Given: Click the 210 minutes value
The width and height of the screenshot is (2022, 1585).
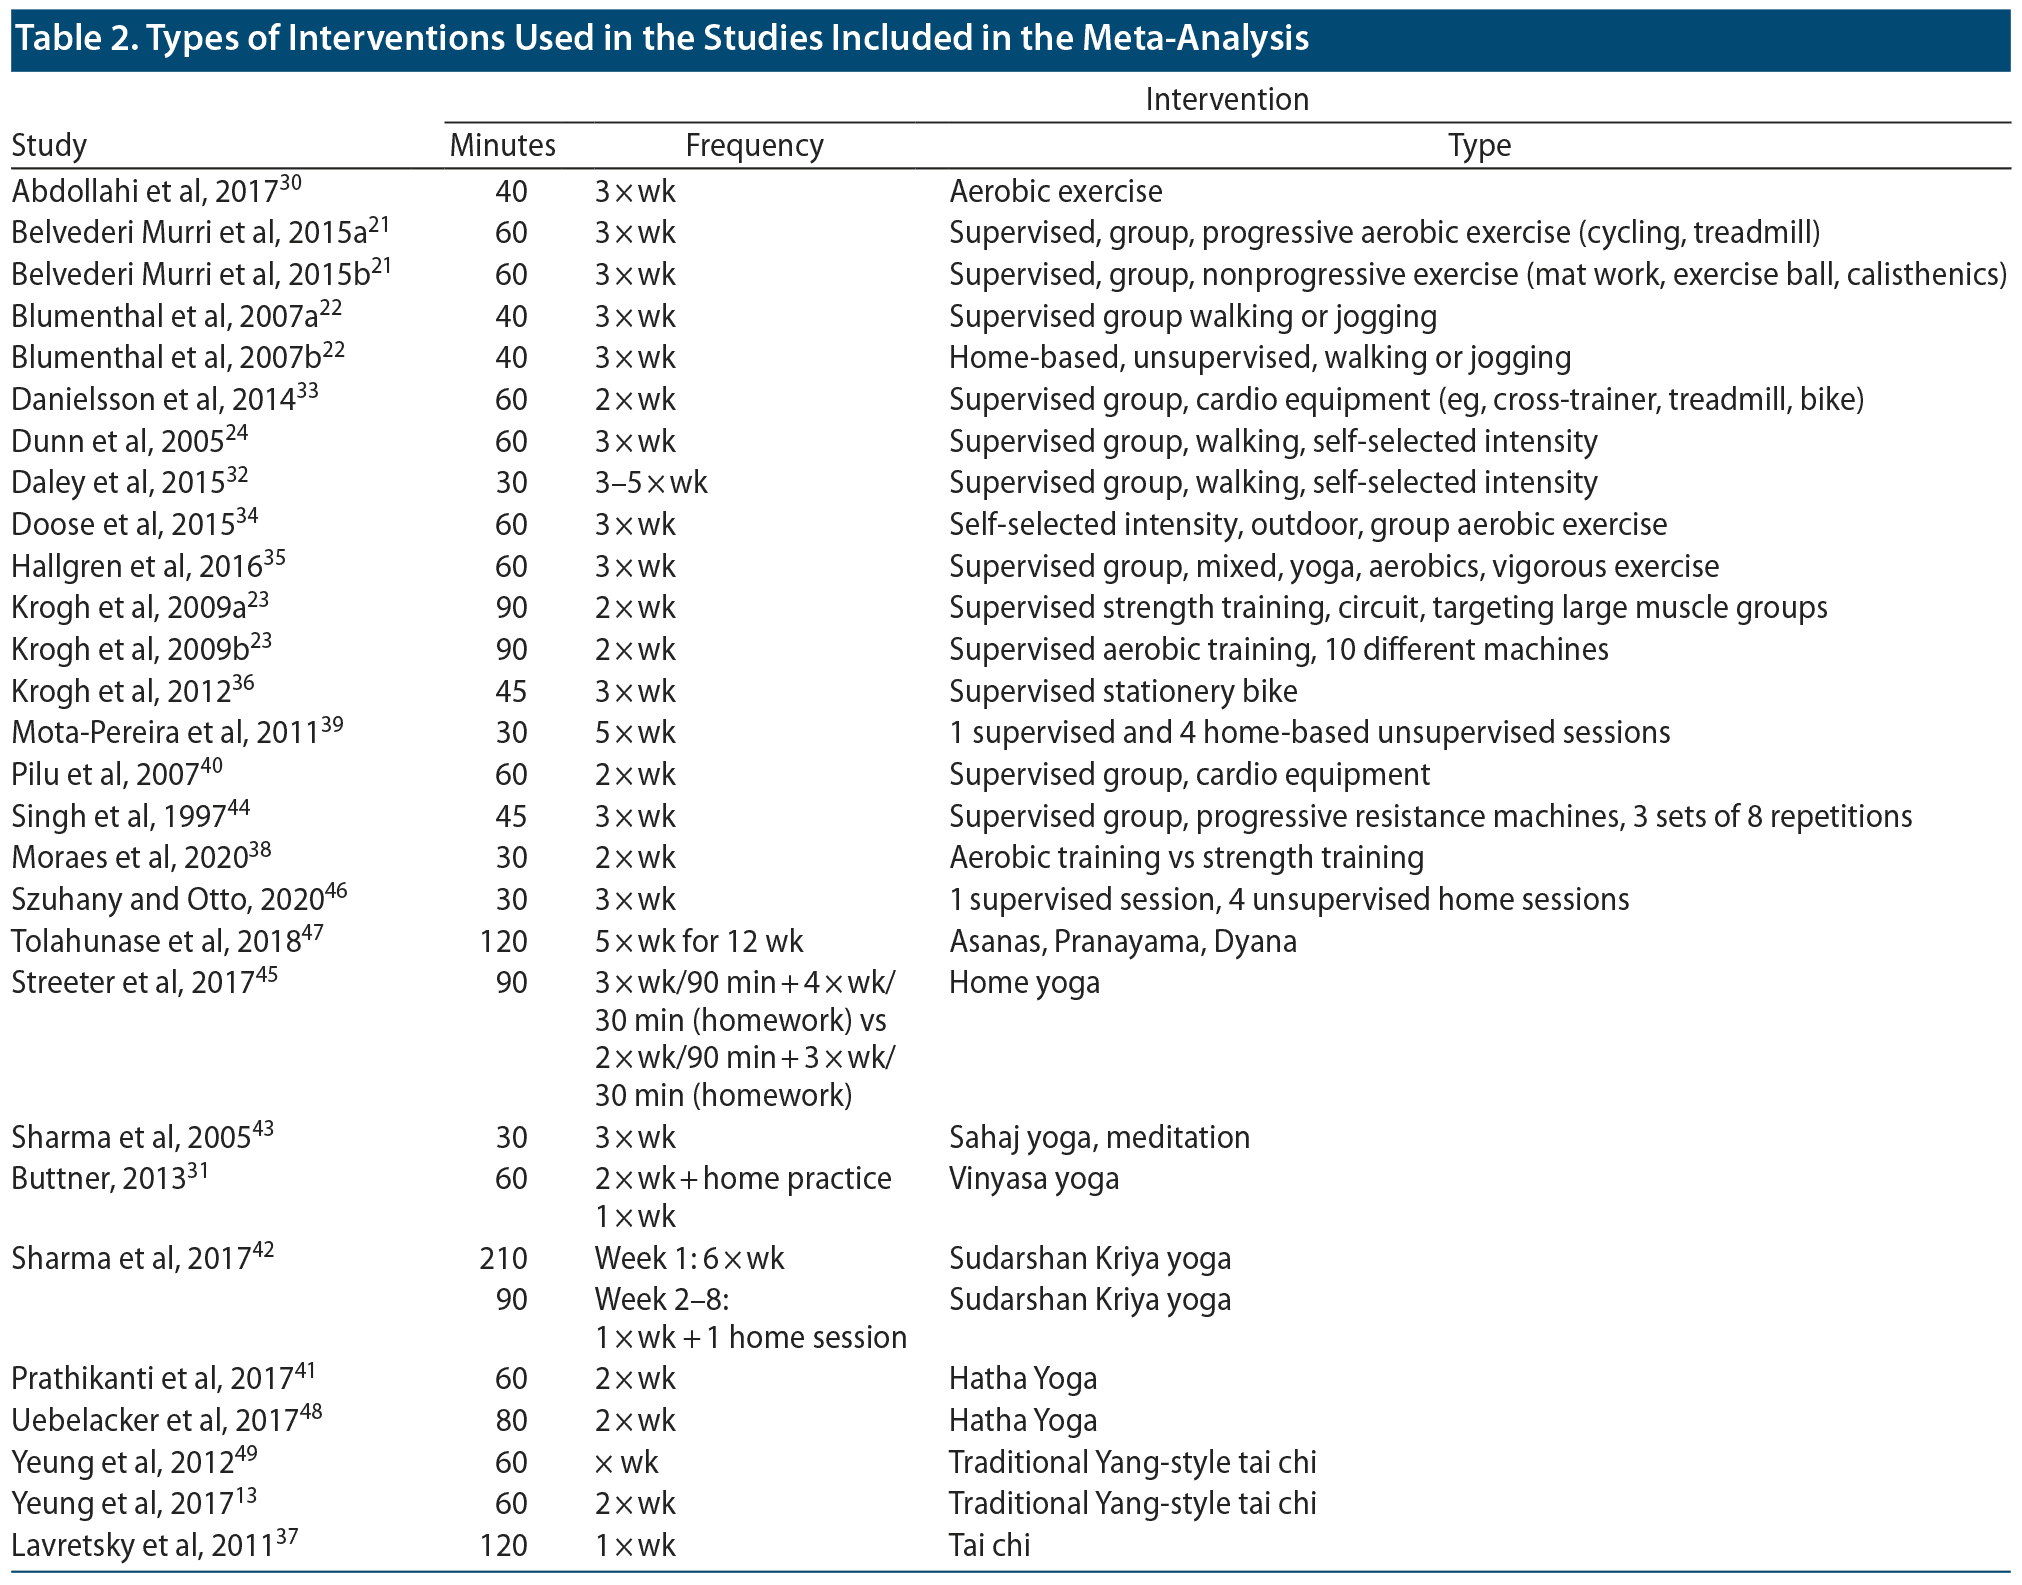Looking at the screenshot, I should pos(503,1258).
